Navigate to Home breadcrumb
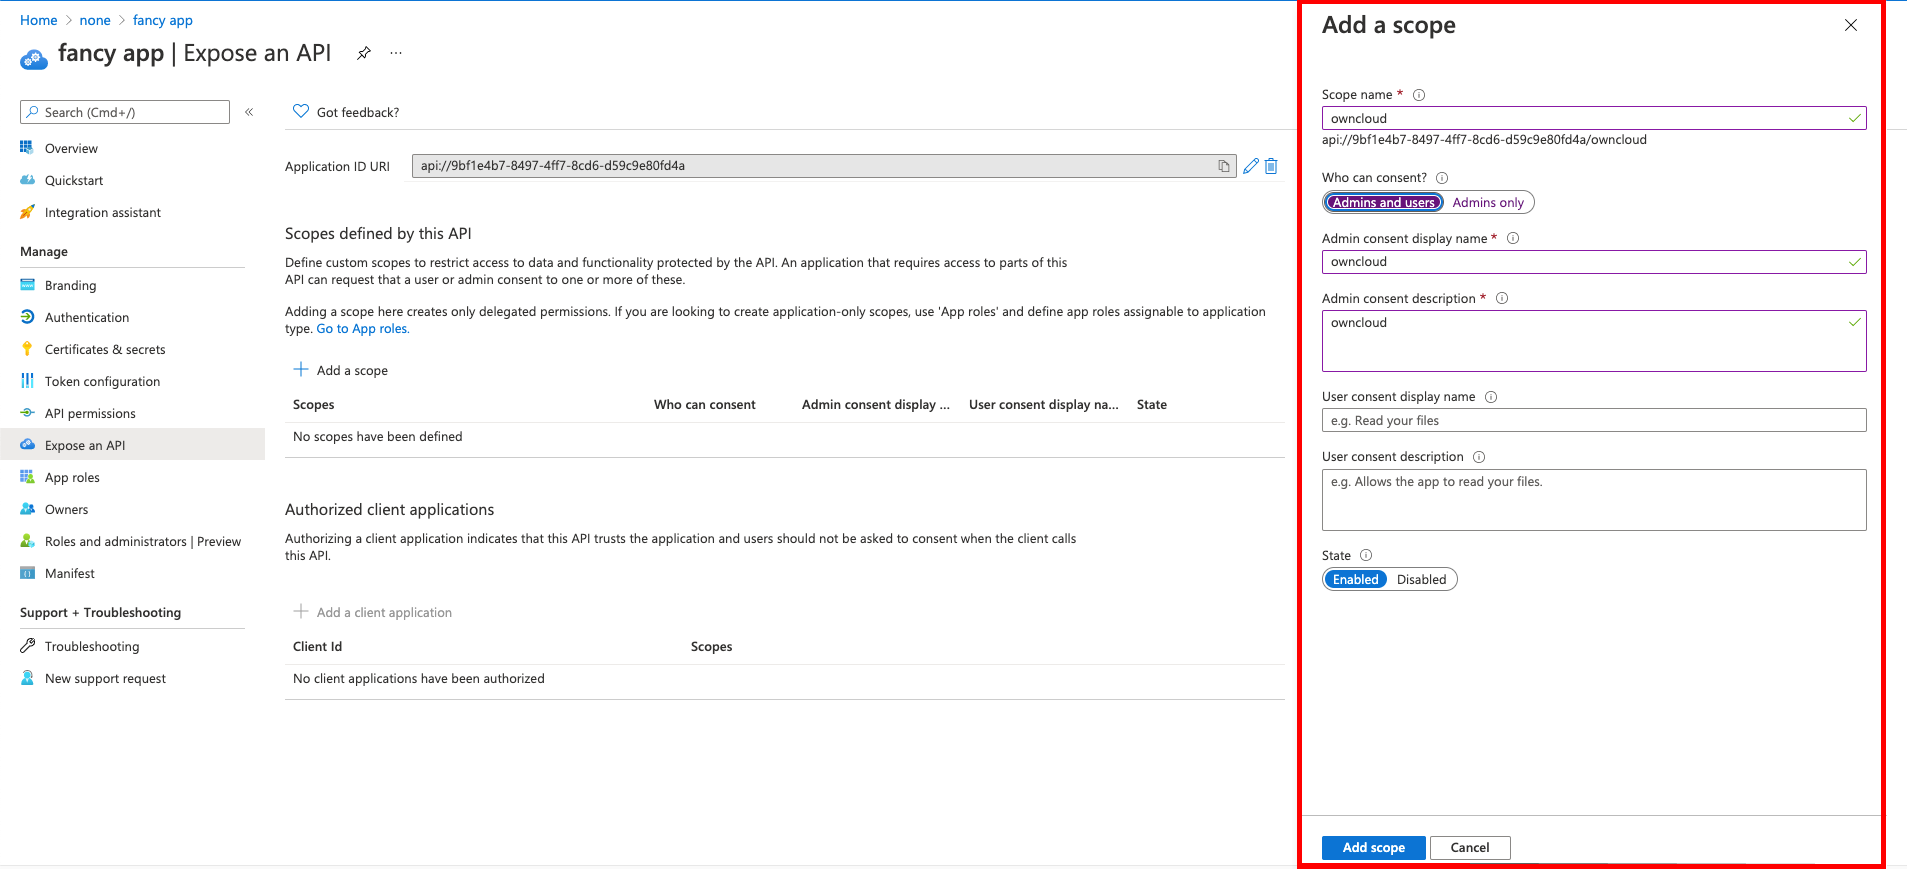1907x869 pixels. tap(38, 20)
